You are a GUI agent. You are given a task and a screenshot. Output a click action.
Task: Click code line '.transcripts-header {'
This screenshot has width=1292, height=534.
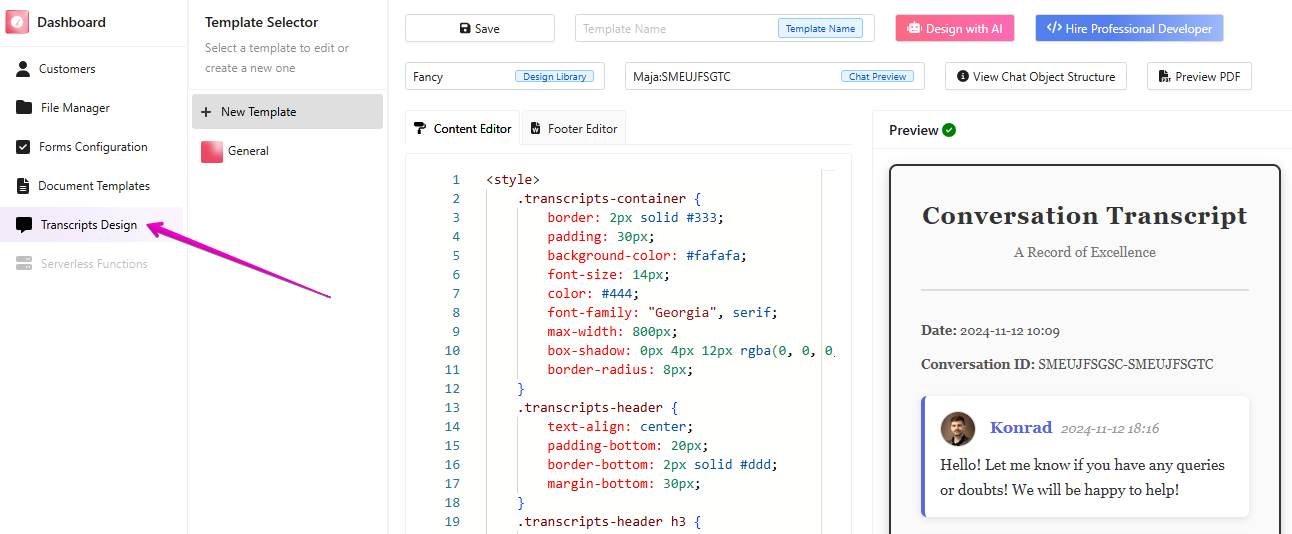click(597, 408)
